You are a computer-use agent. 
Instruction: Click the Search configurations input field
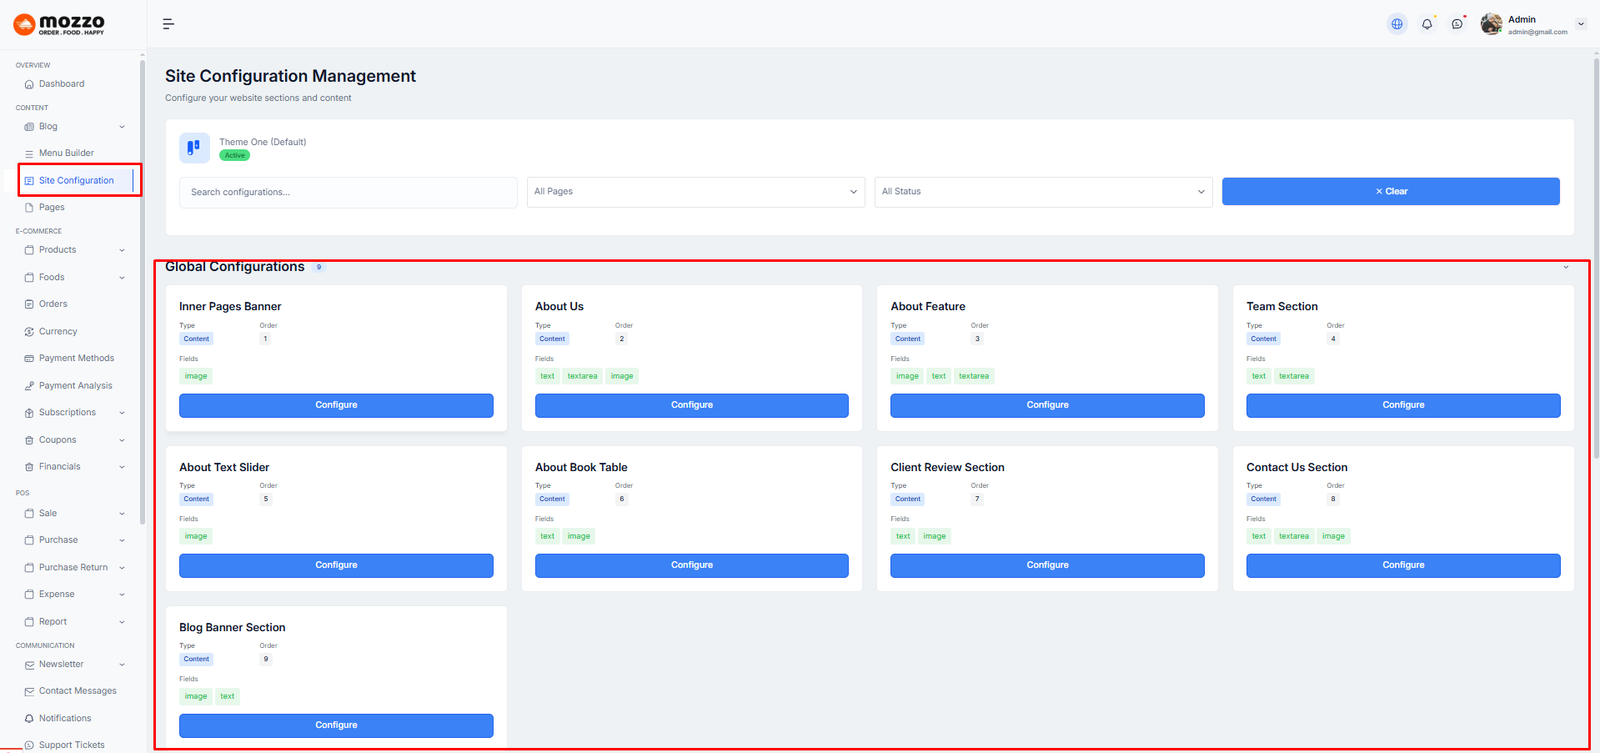(x=348, y=192)
